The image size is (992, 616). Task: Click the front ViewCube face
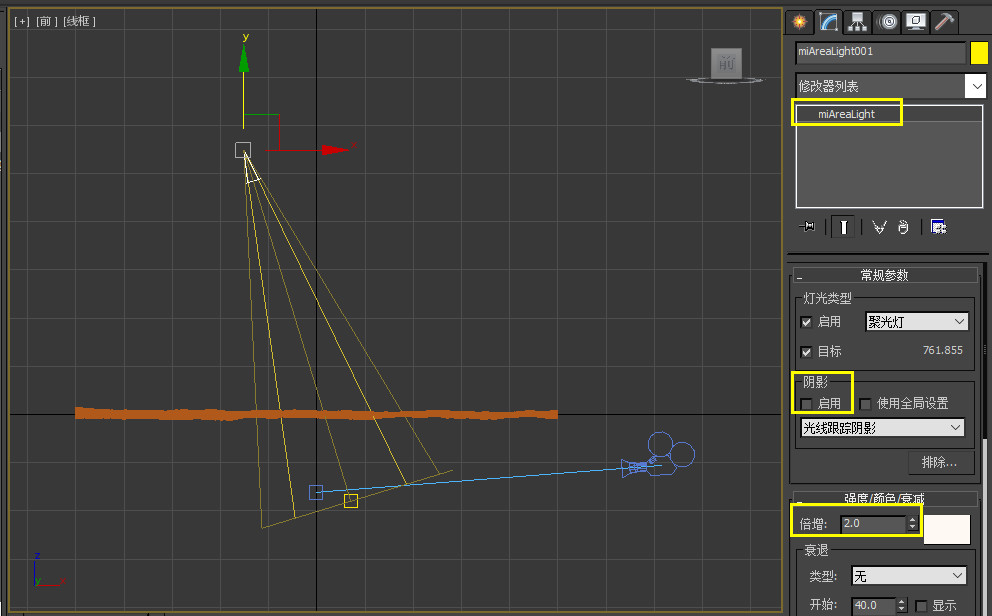(726, 63)
